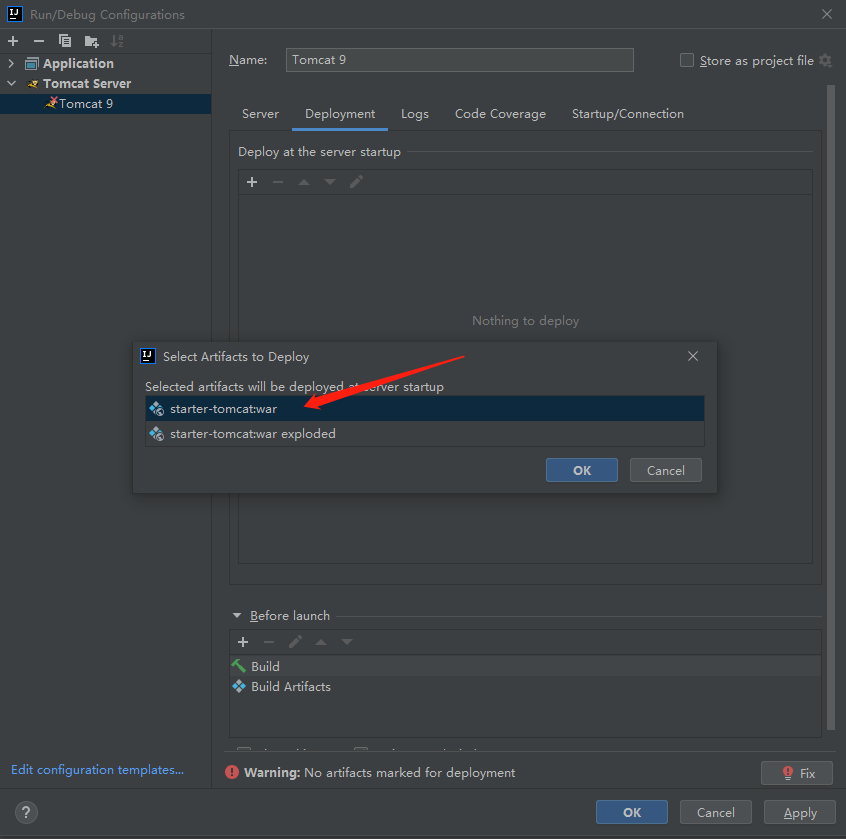Click the Build Artifacts diamond icon
Image resolution: width=846 pixels, height=839 pixels.
(238, 686)
